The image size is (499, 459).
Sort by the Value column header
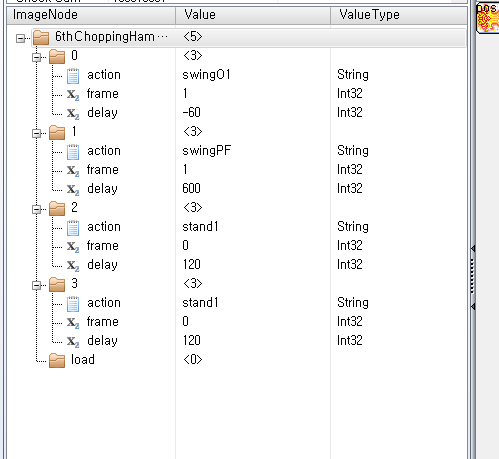(x=253, y=15)
